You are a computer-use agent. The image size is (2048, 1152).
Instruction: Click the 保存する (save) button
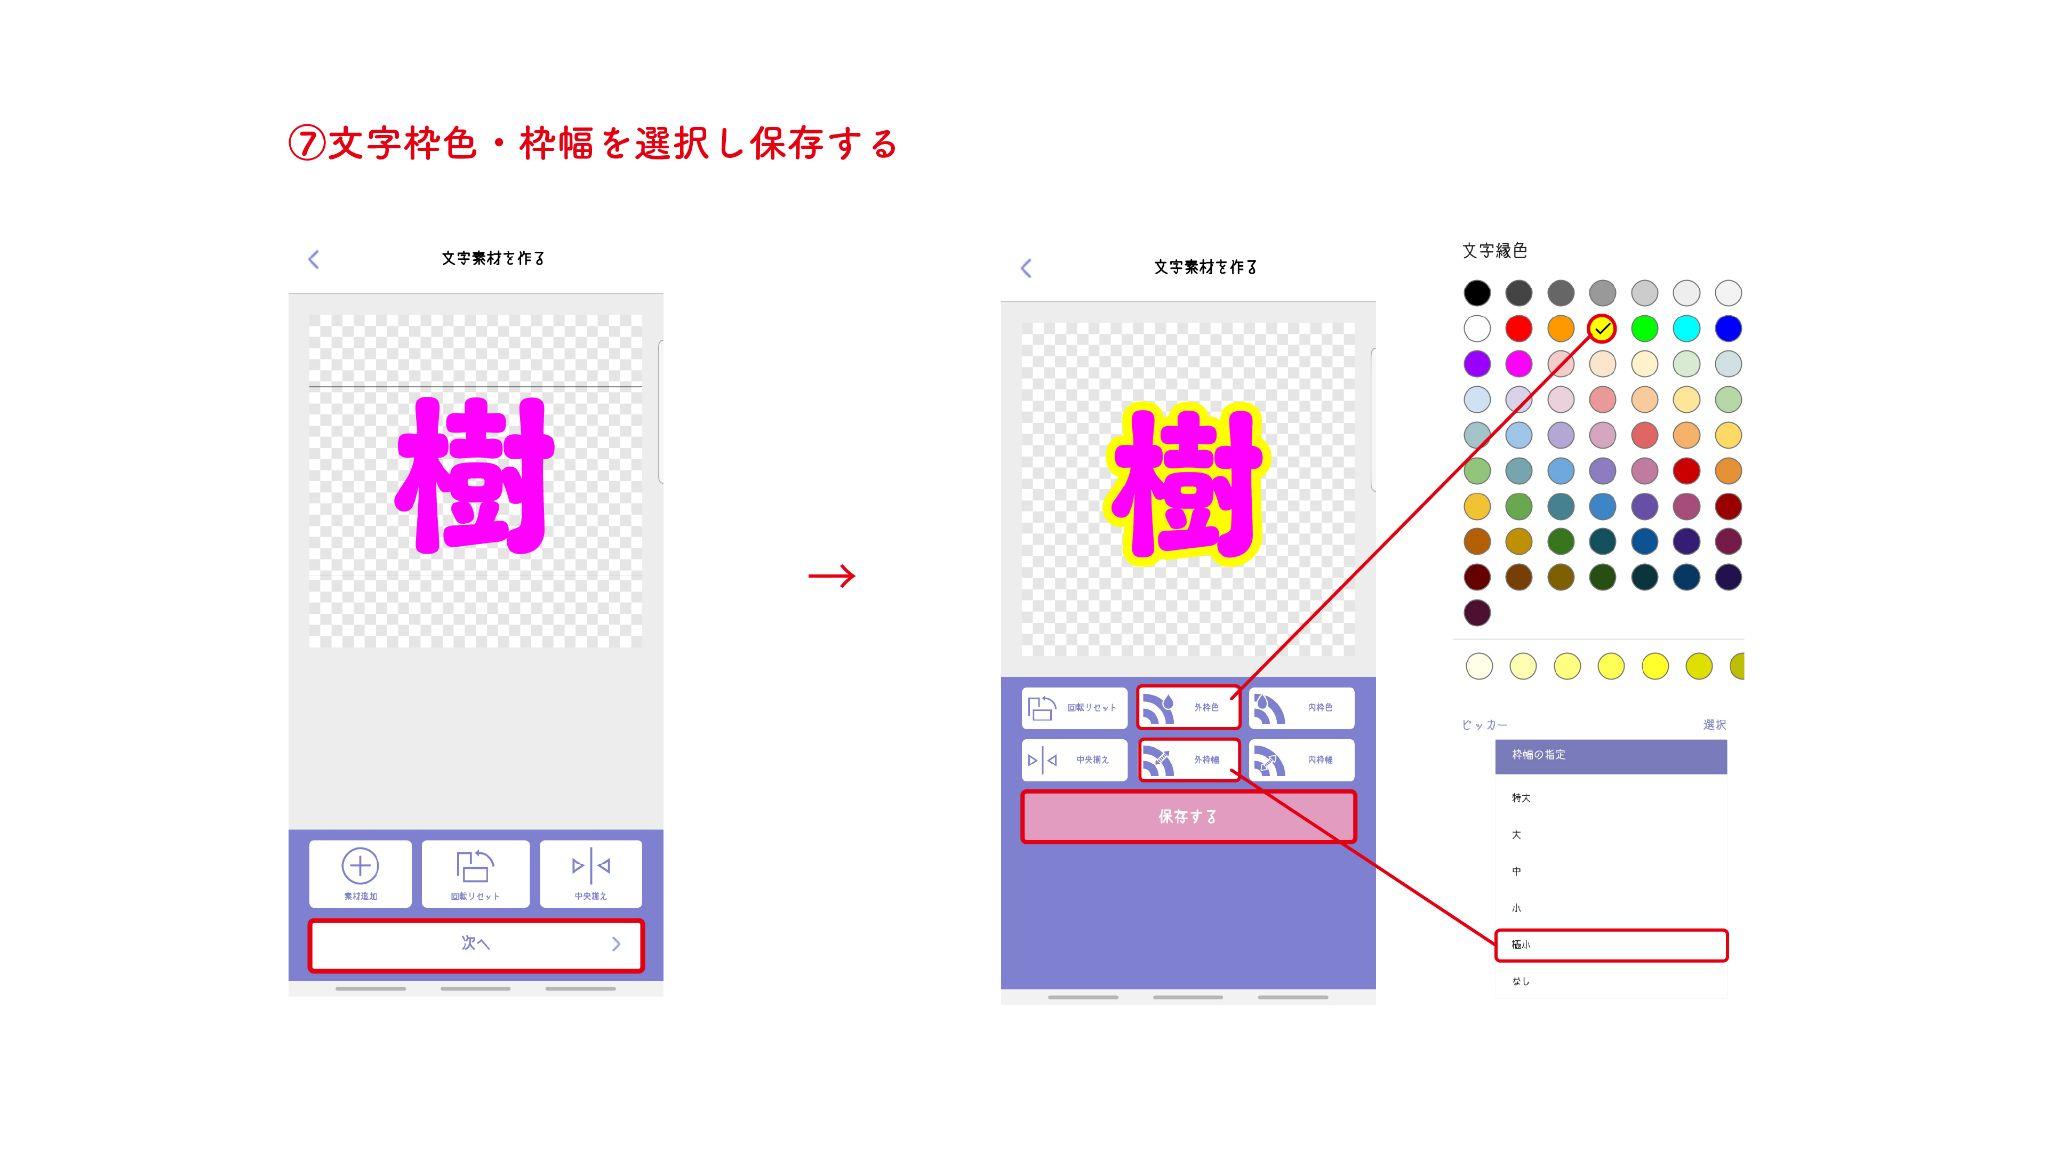point(1191,816)
